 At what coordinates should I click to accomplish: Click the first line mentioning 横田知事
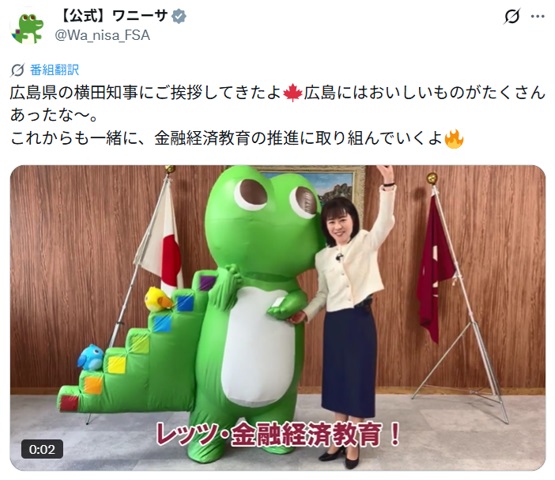click(277, 93)
